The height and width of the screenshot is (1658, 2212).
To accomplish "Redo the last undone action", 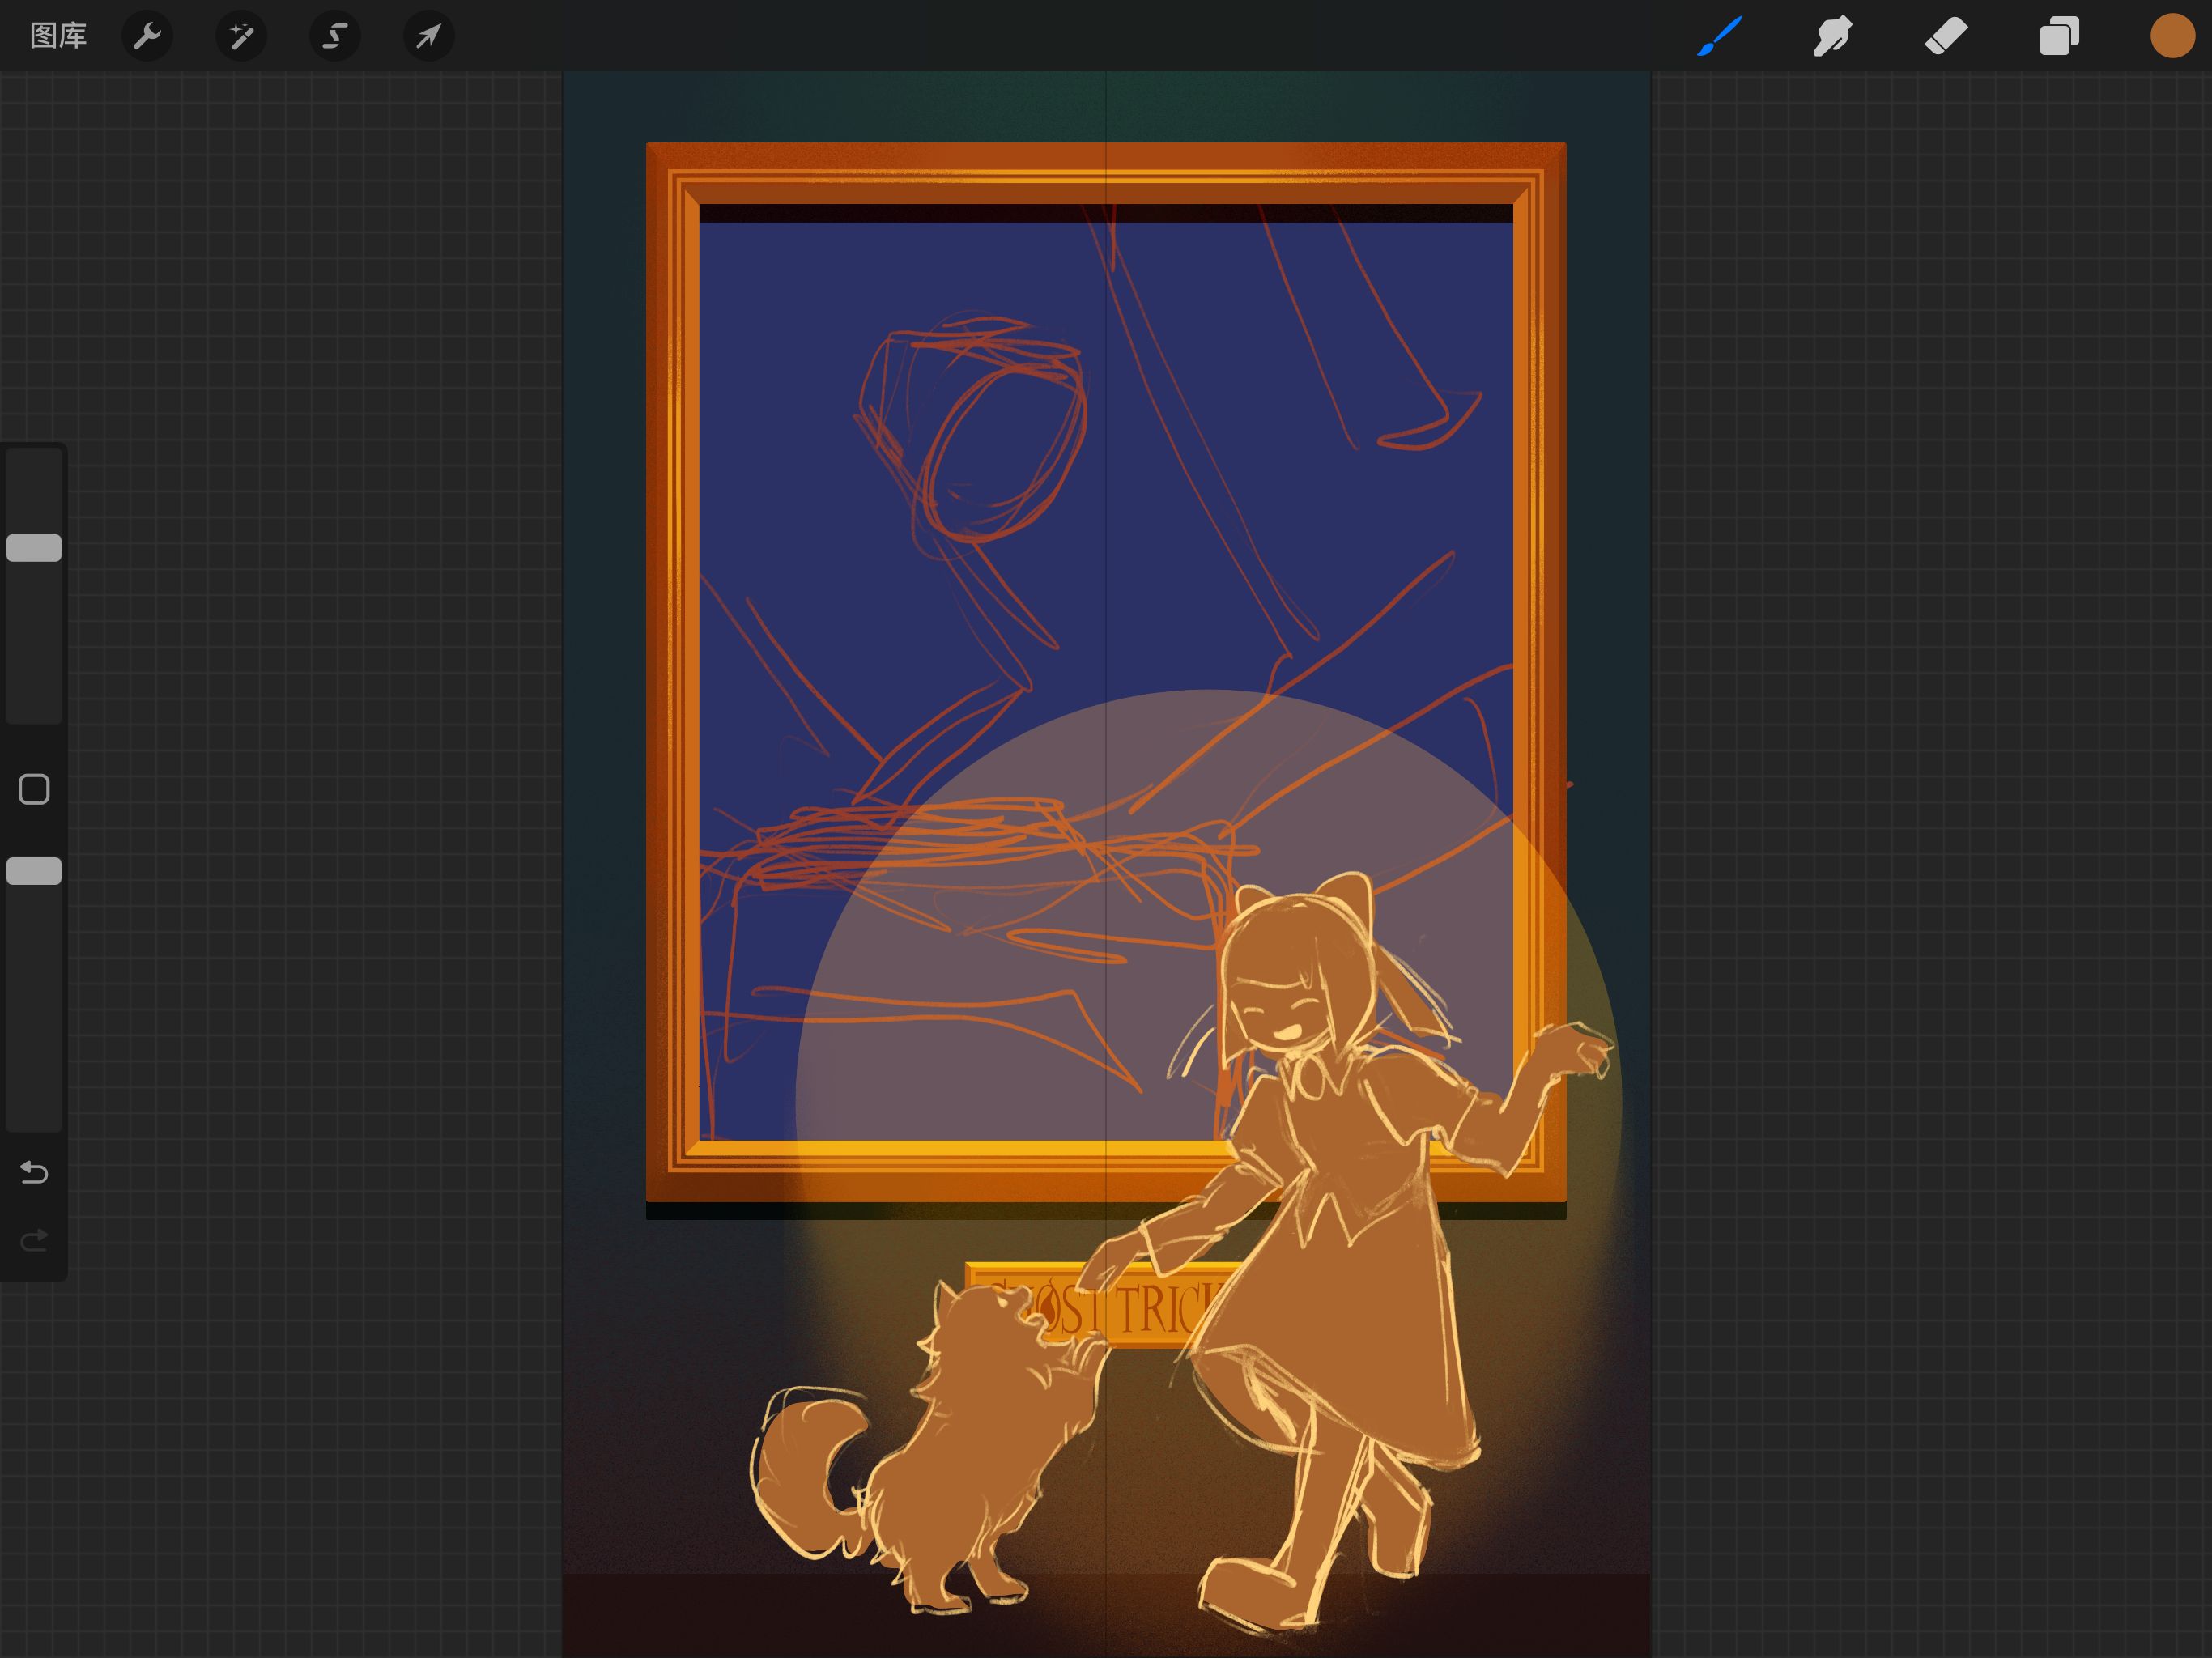I will point(34,1241).
